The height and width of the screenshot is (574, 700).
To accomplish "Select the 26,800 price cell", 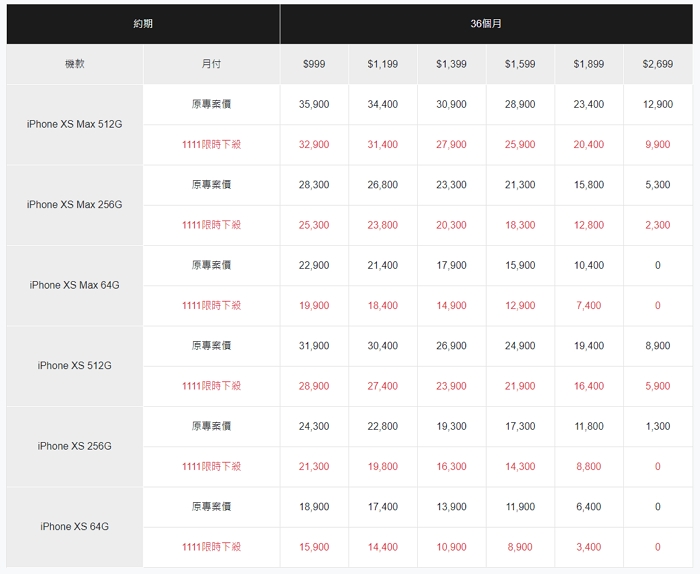I will (x=383, y=185).
